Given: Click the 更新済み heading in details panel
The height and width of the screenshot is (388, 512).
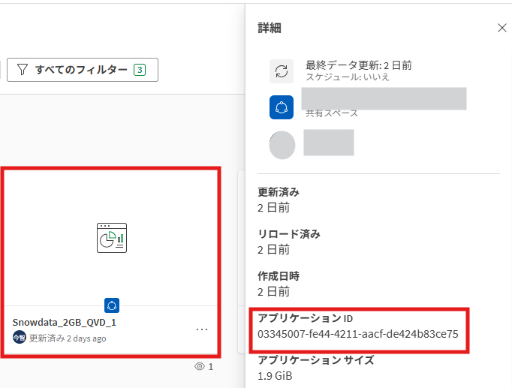Looking at the screenshot, I should click(278, 192).
